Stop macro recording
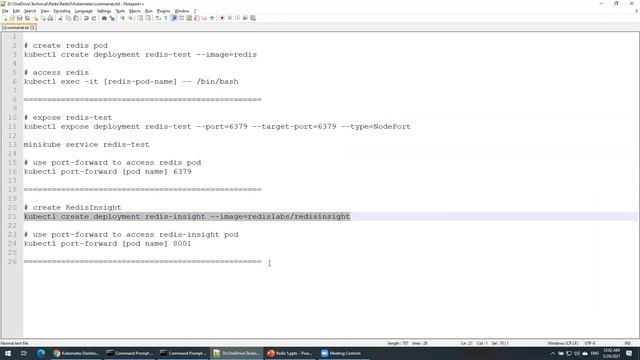Image resolution: width=640 pixels, height=360 pixels. click(x=230, y=18)
